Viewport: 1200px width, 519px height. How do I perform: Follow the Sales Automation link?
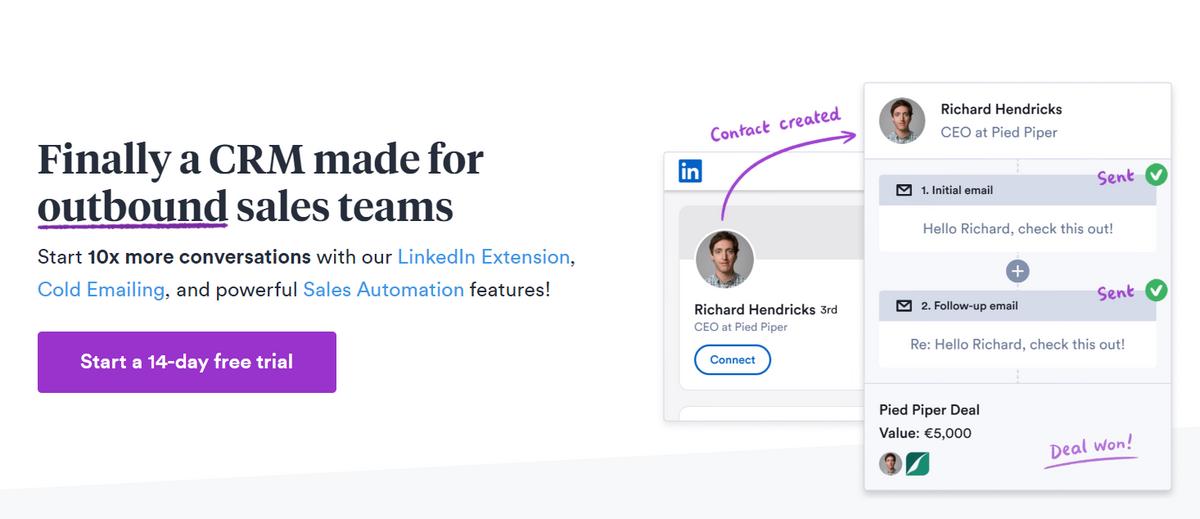point(383,290)
